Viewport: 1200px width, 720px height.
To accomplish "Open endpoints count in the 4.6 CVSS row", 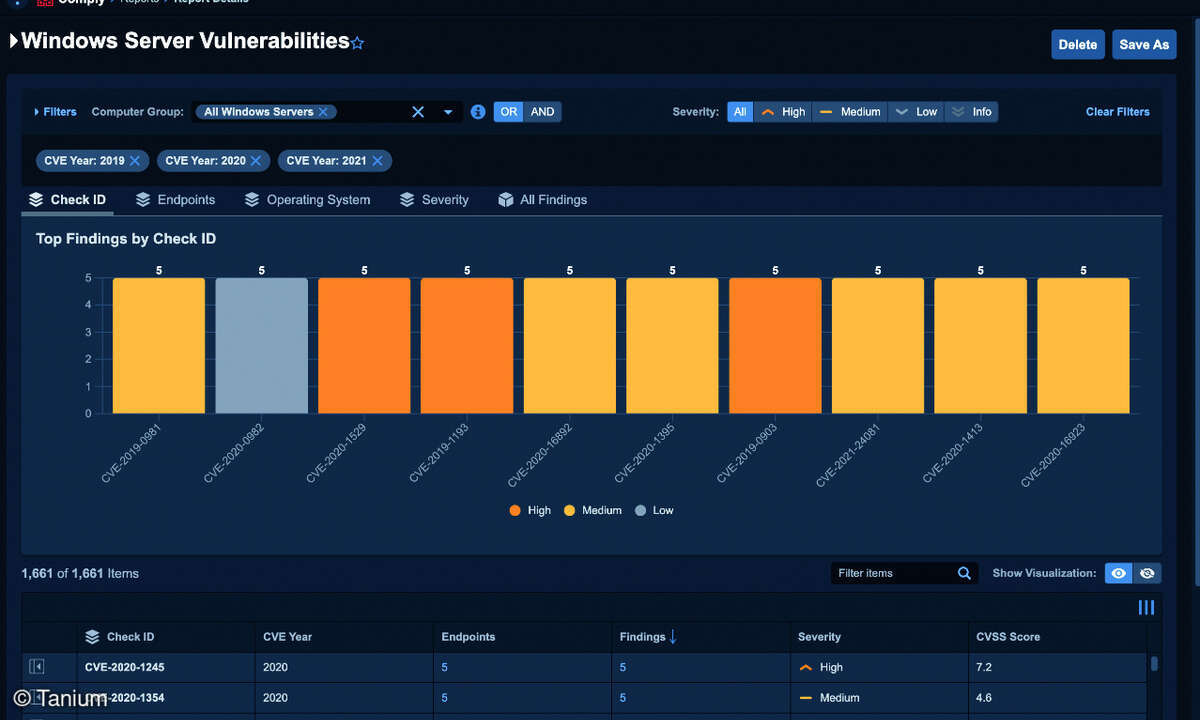I will point(444,698).
